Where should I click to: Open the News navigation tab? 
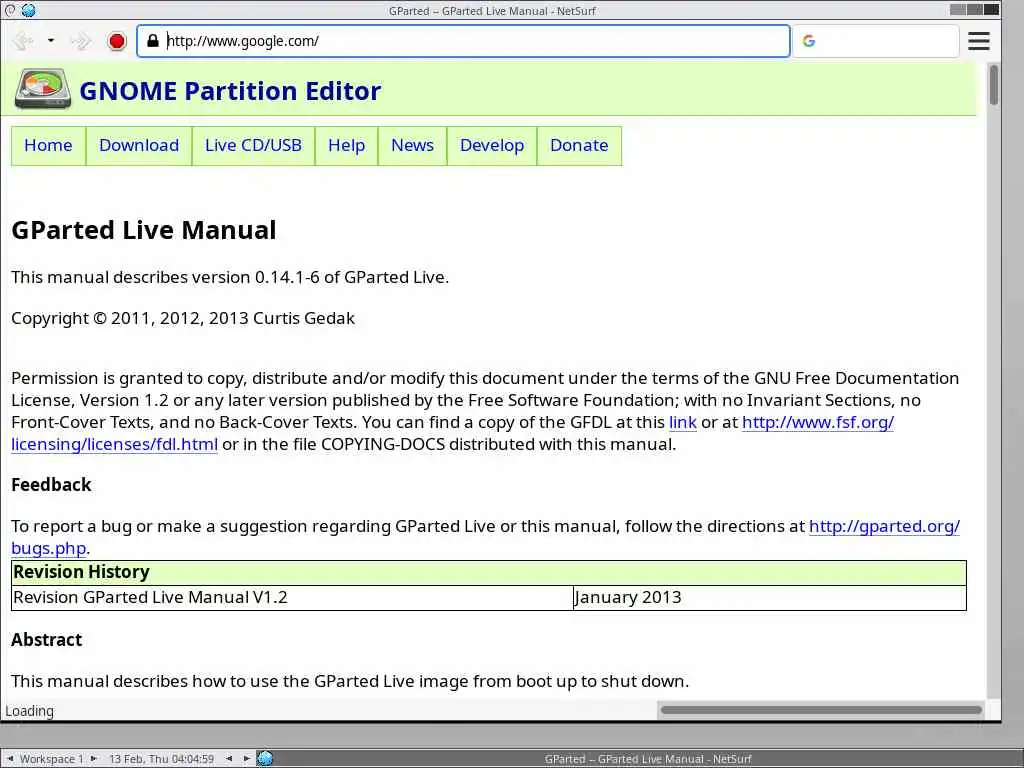pos(413,146)
